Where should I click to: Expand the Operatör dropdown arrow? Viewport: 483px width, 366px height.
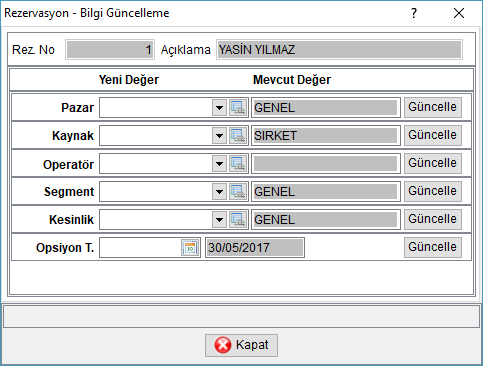coord(219,164)
